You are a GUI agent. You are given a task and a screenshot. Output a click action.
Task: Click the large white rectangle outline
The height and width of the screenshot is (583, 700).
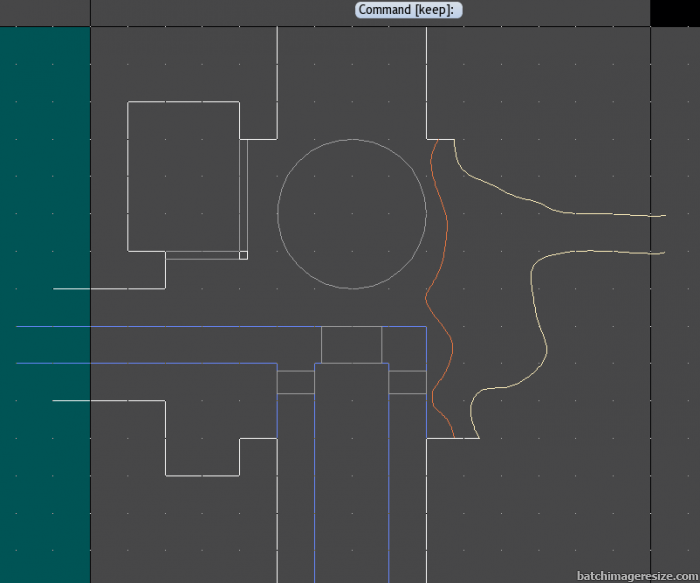[x=128, y=175]
